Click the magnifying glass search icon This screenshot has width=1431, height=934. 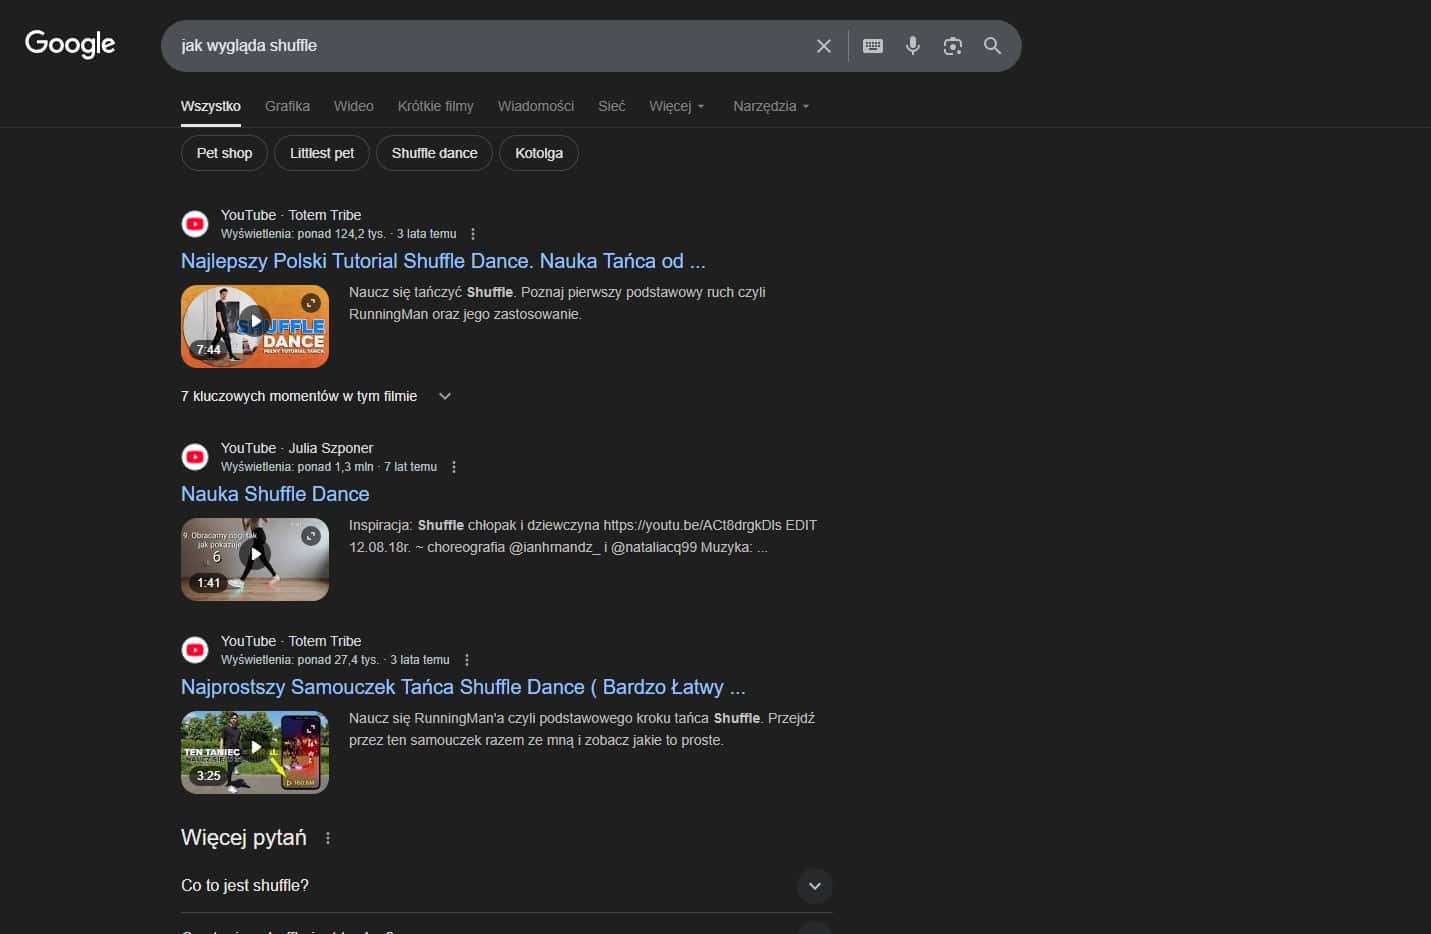[992, 46]
